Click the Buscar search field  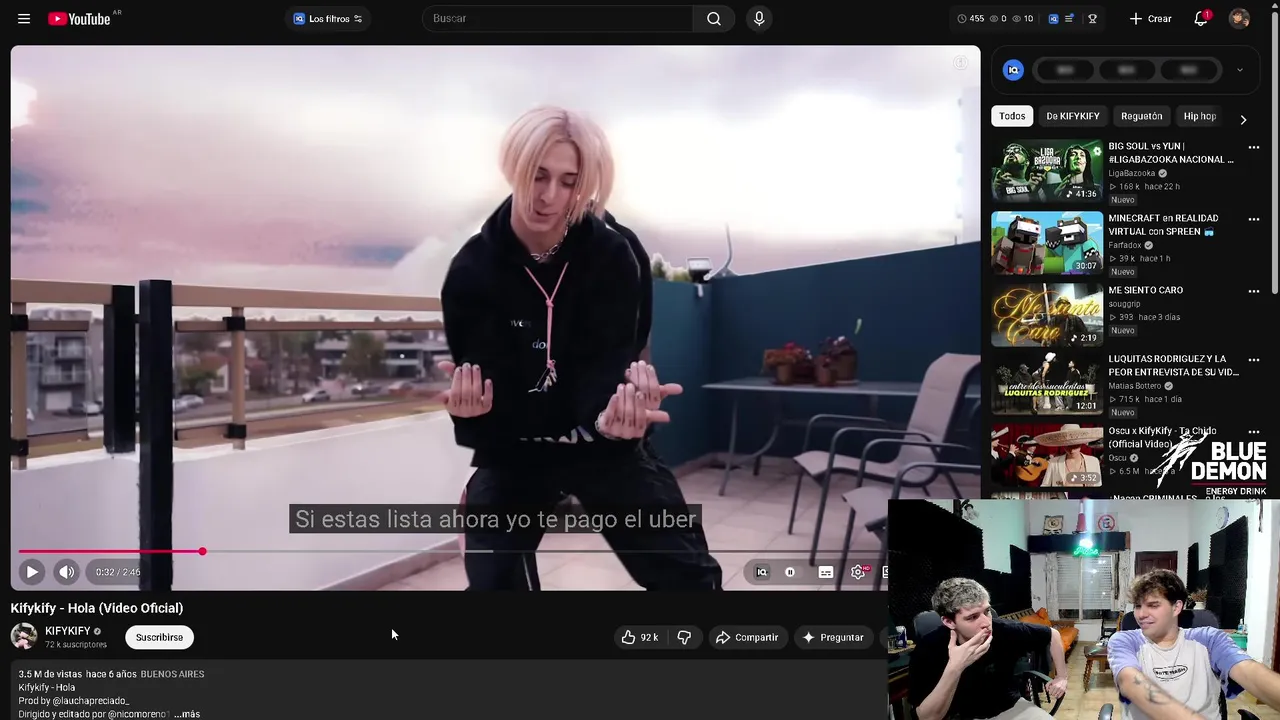(558, 18)
